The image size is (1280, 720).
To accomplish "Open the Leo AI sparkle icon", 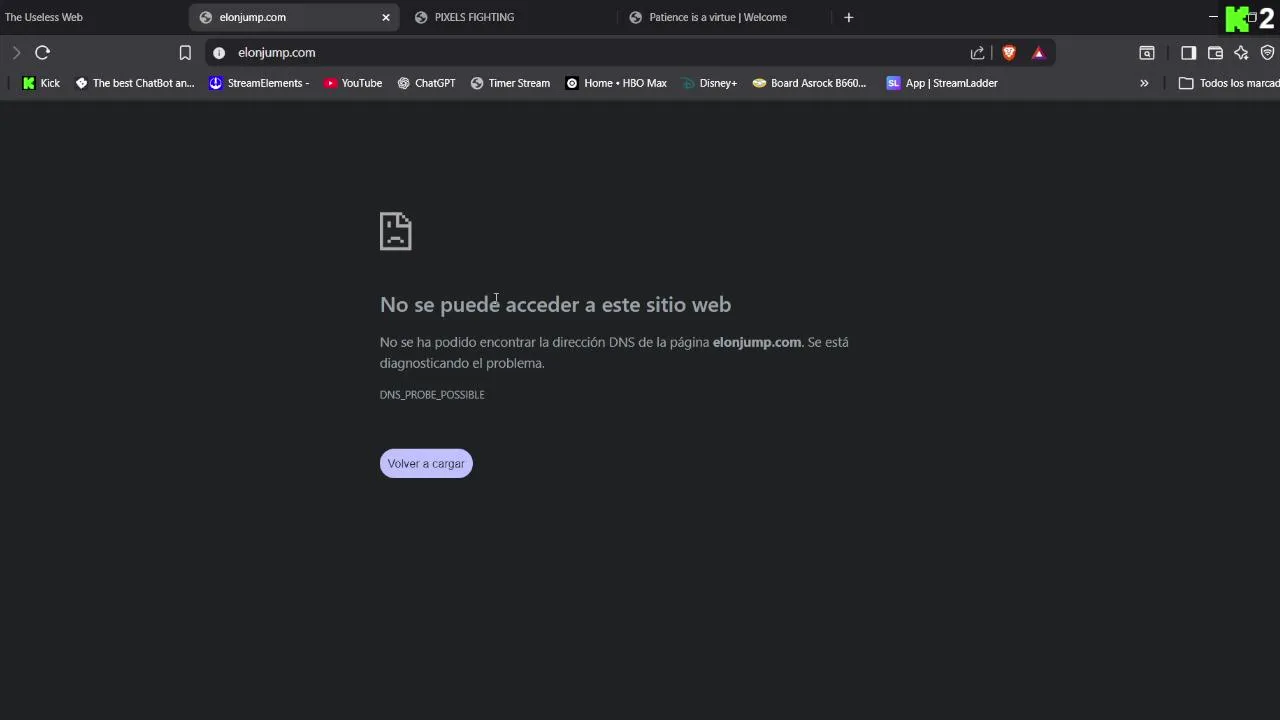I will (1241, 53).
